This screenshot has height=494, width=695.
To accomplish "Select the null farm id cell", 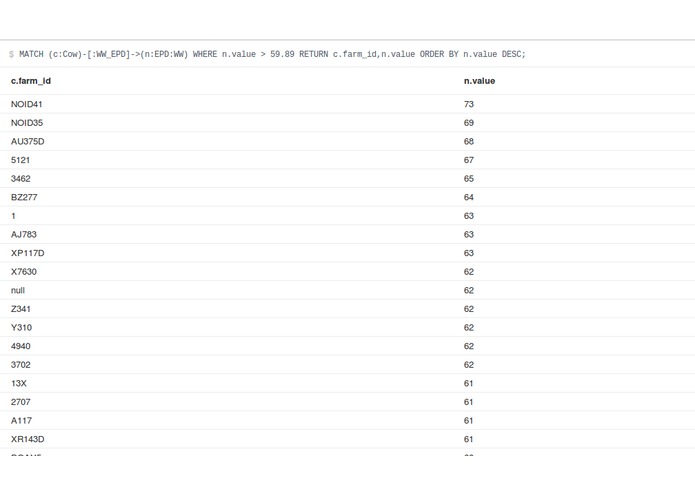I will click(18, 290).
